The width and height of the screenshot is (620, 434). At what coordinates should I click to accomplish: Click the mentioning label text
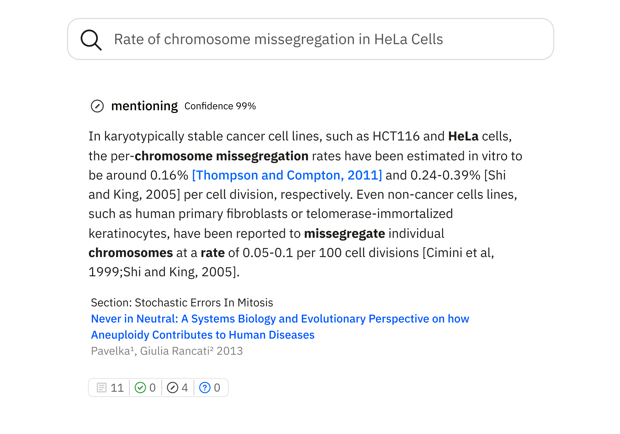pyautogui.click(x=144, y=106)
